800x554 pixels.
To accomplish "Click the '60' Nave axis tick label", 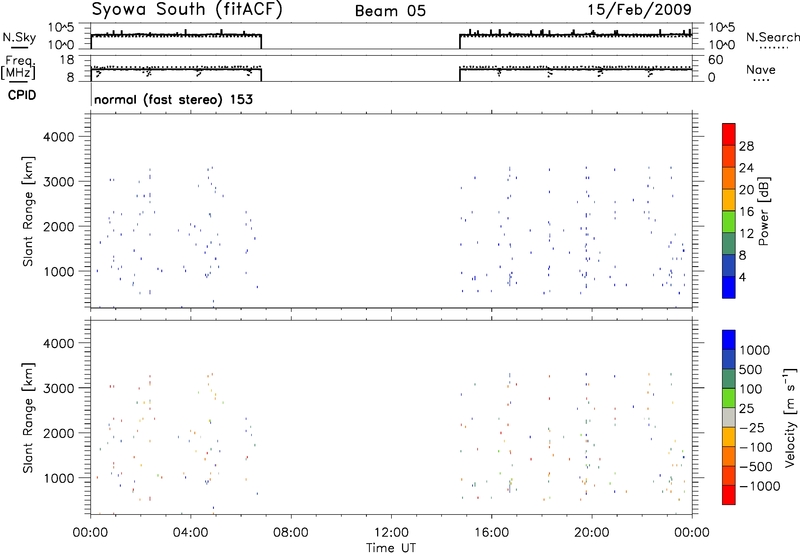I will (716, 60).
